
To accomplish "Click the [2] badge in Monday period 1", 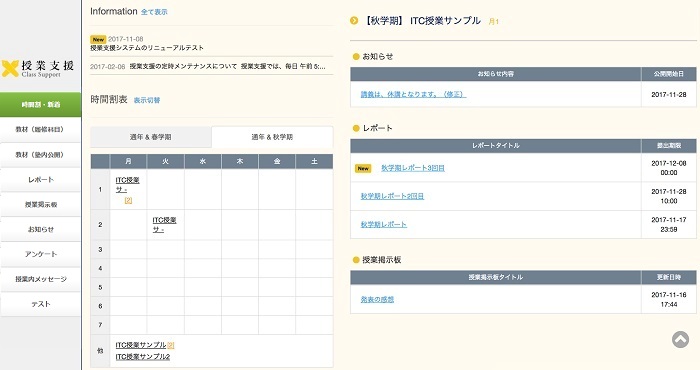I will [128, 200].
